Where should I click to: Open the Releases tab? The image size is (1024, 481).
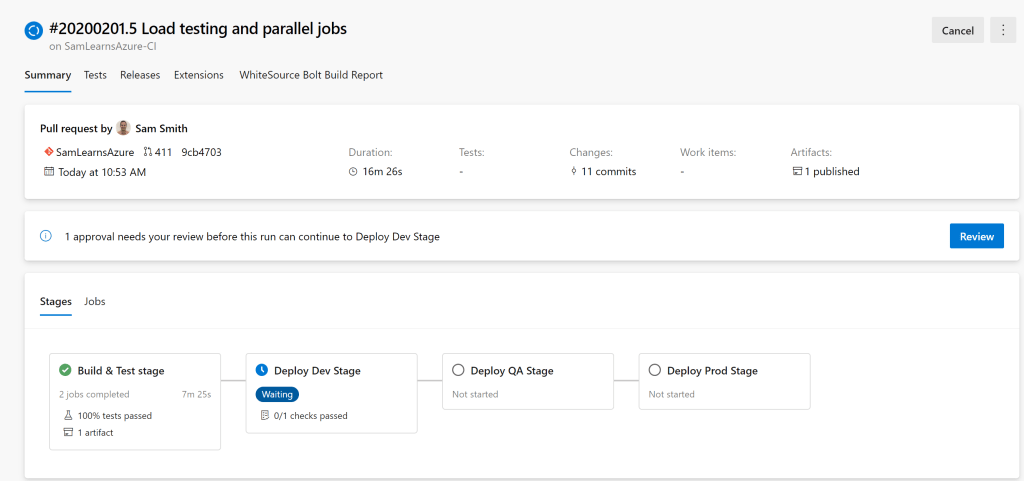tap(140, 75)
